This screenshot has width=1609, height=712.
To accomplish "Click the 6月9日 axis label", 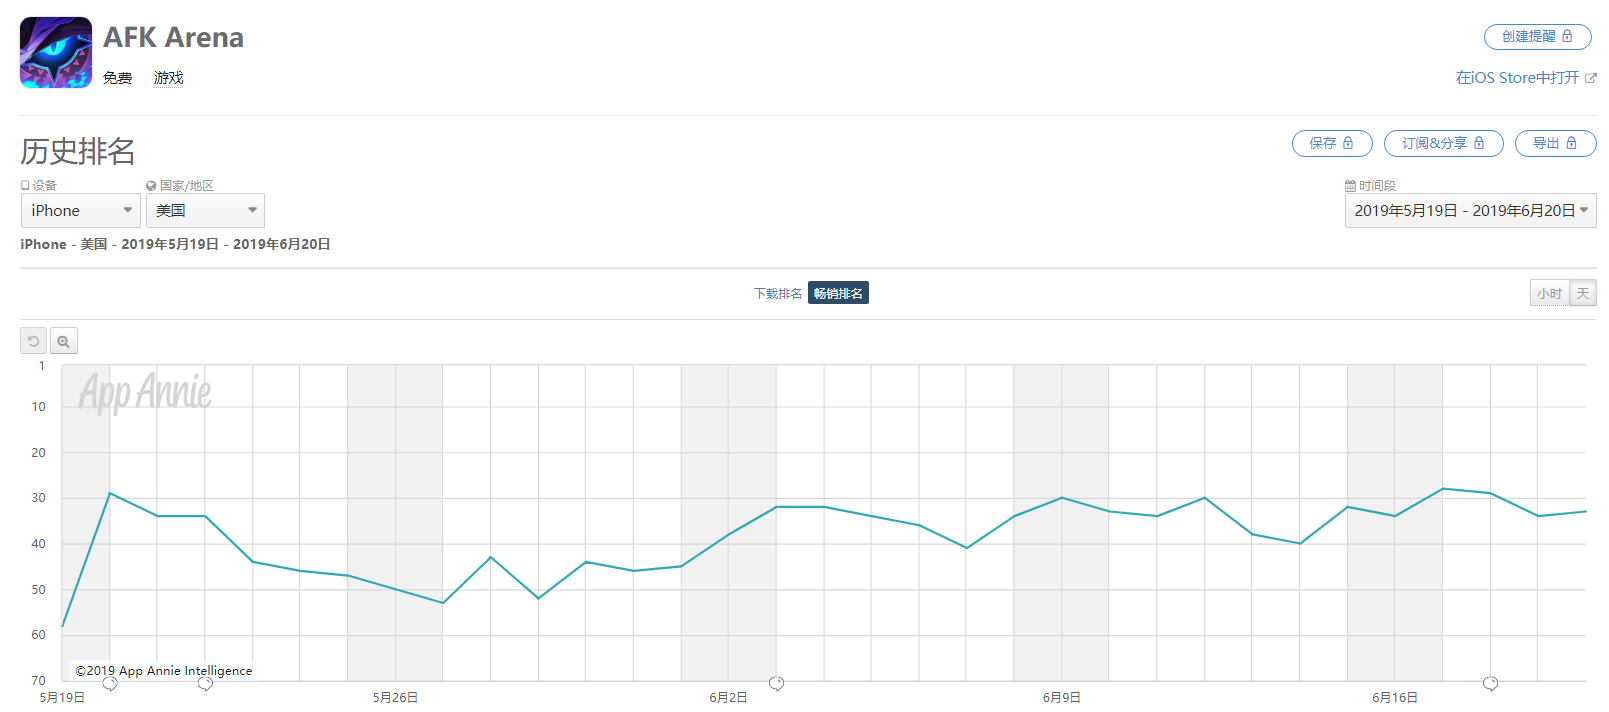I will click(x=1061, y=698).
